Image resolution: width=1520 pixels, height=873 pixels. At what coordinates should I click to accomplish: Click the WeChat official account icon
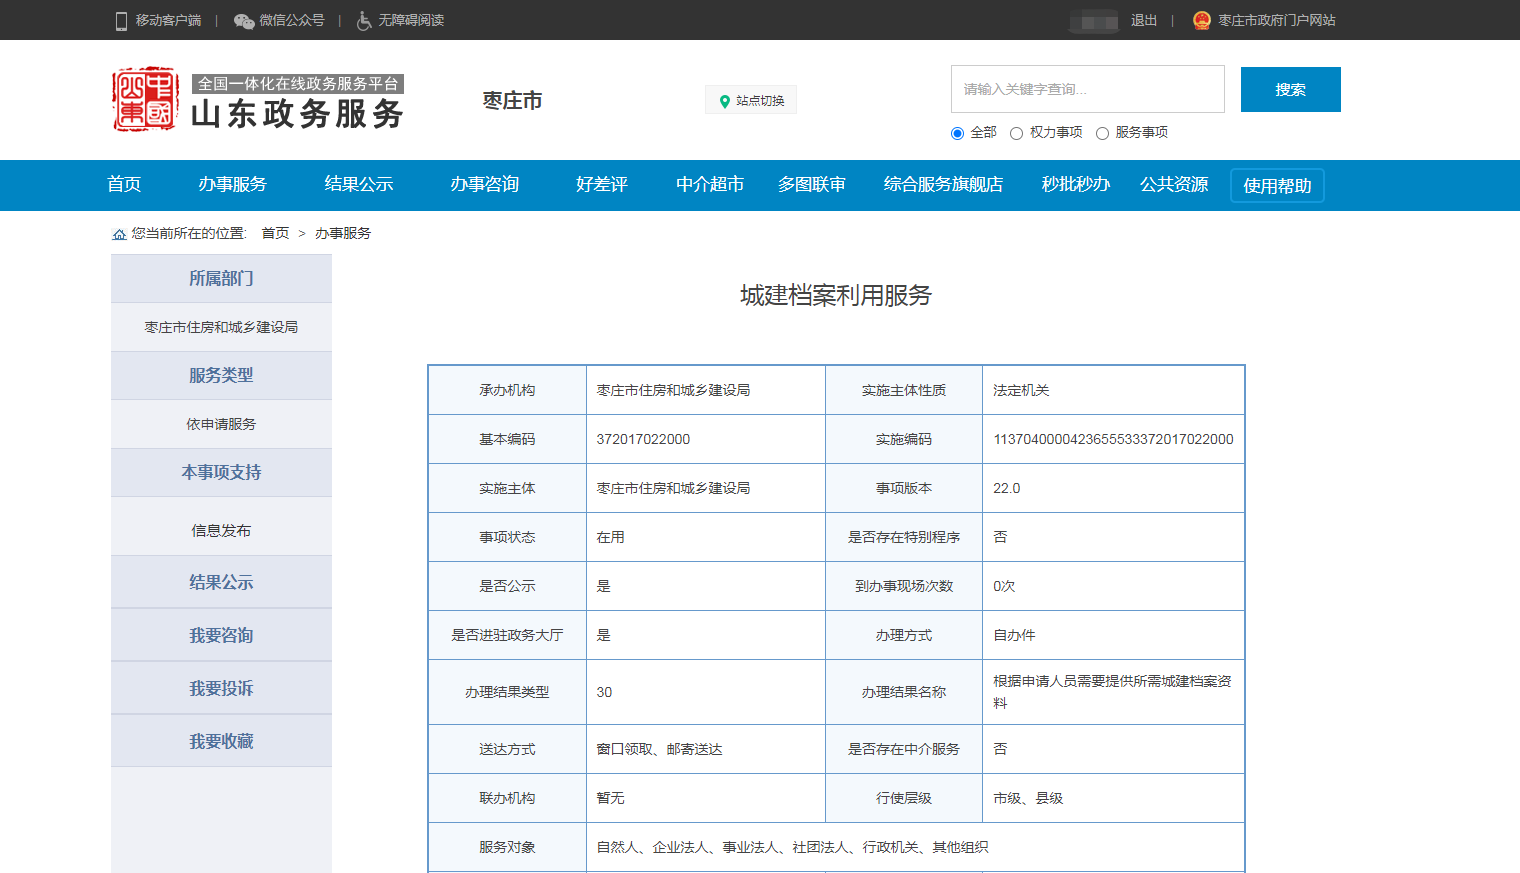pyautogui.click(x=244, y=21)
